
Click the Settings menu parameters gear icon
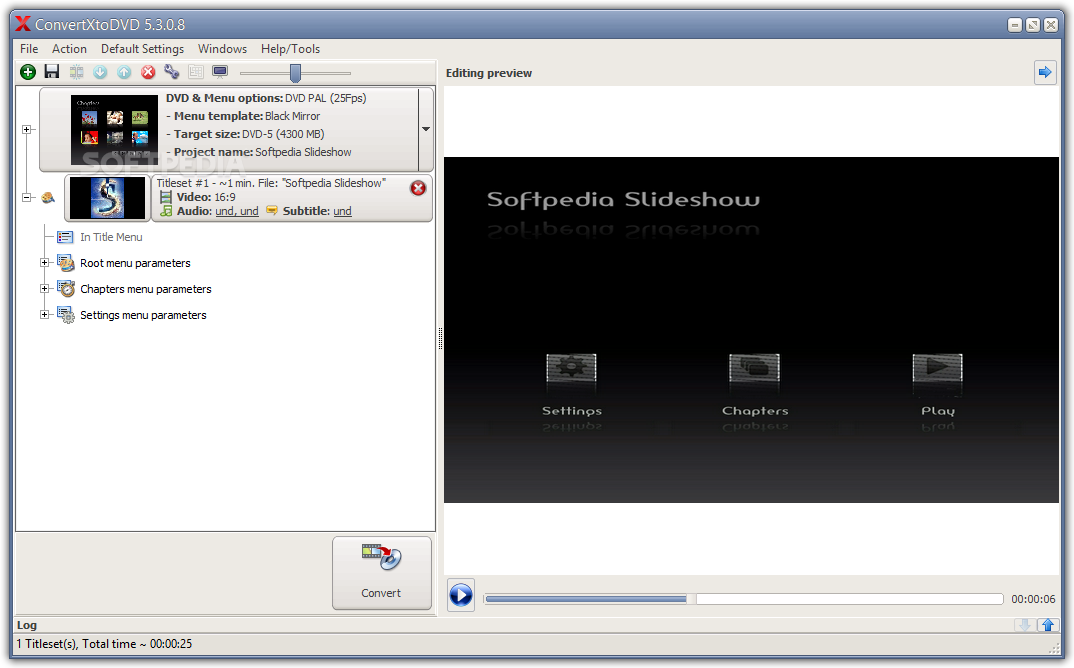pos(66,315)
